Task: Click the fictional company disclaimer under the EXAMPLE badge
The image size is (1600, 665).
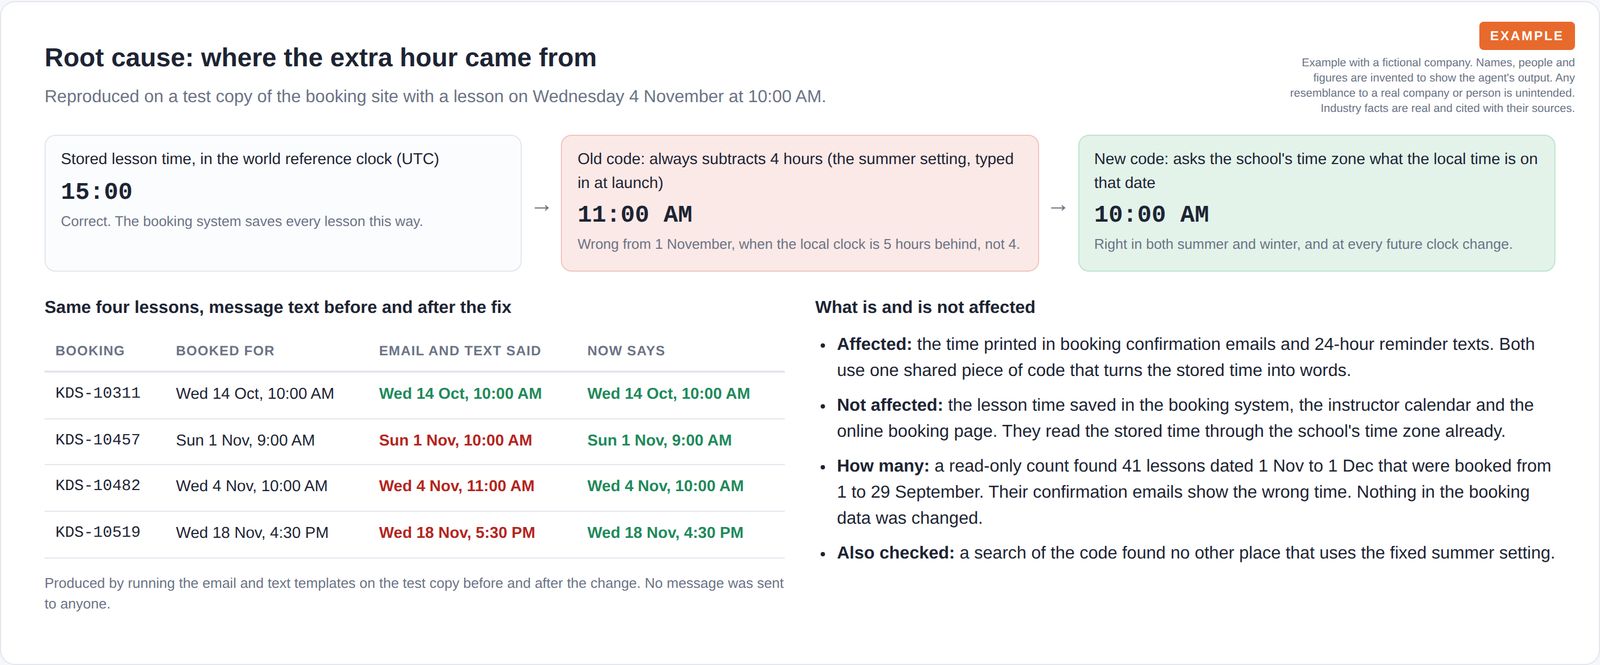Action: pos(1432,85)
